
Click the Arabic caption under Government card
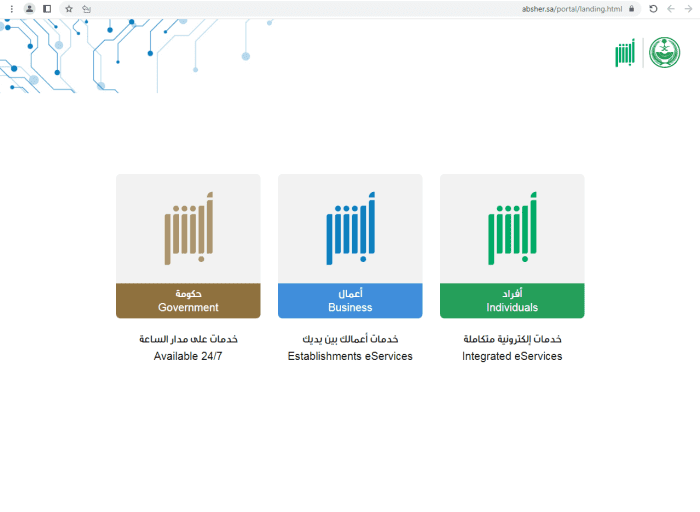click(x=188, y=339)
